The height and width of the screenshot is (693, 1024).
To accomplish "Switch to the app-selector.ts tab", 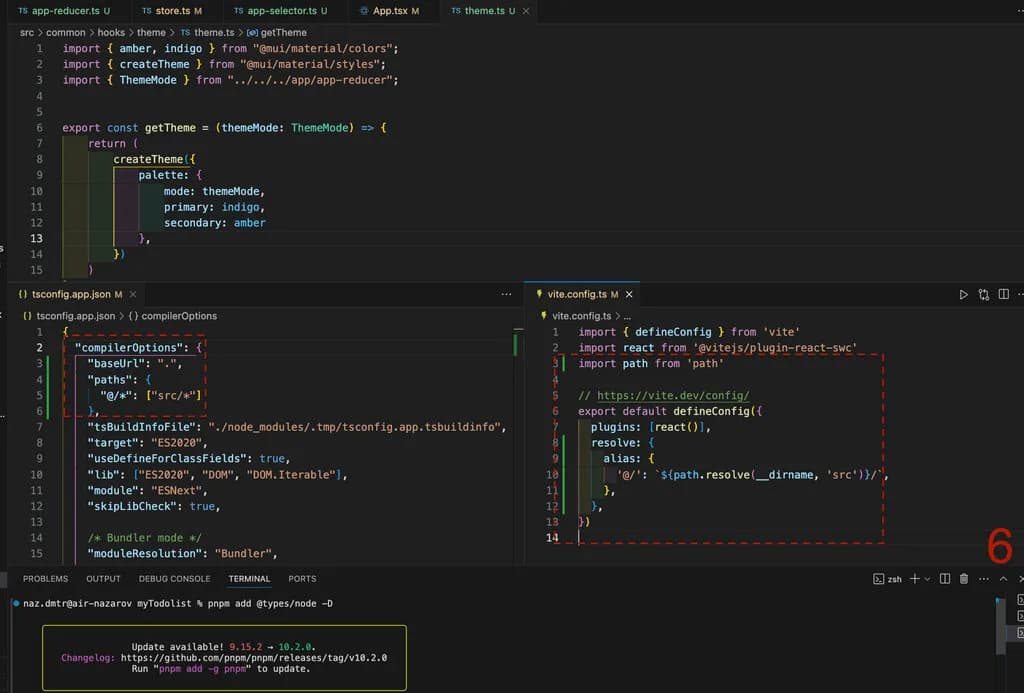I will tap(280, 11).
